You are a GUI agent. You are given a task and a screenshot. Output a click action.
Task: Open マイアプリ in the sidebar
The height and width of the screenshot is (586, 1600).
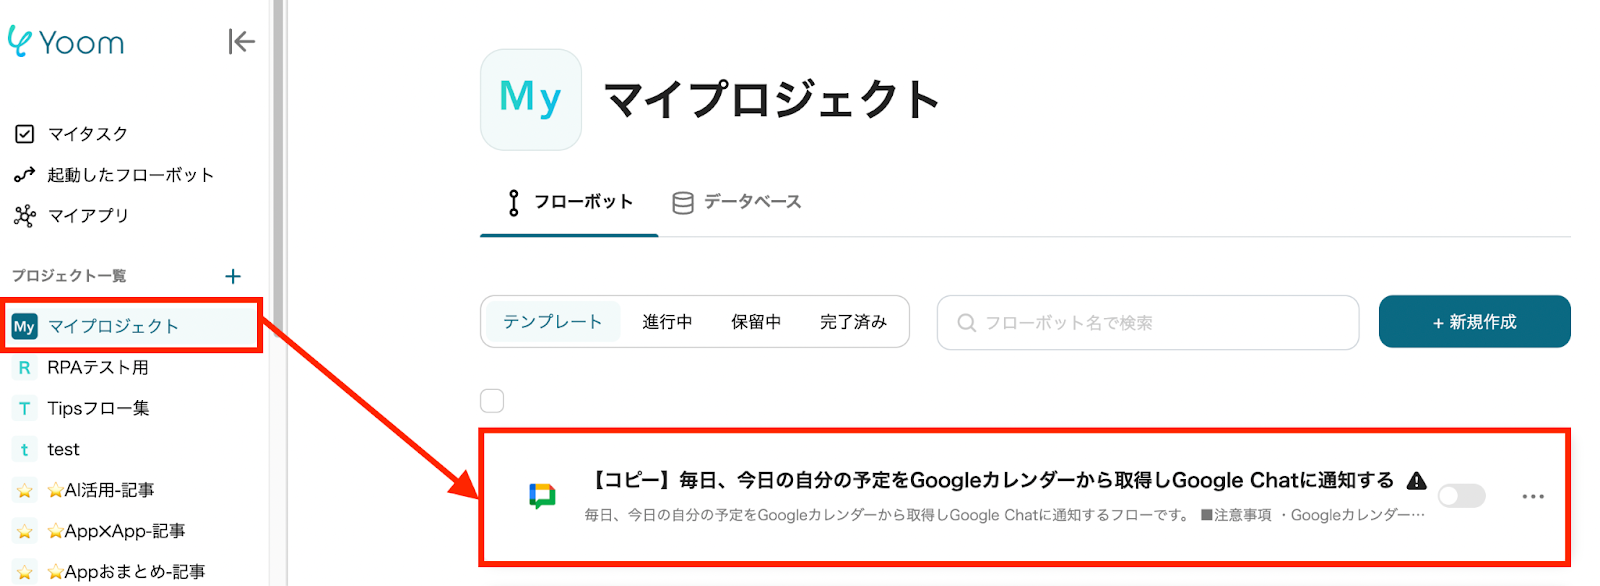[88, 216]
